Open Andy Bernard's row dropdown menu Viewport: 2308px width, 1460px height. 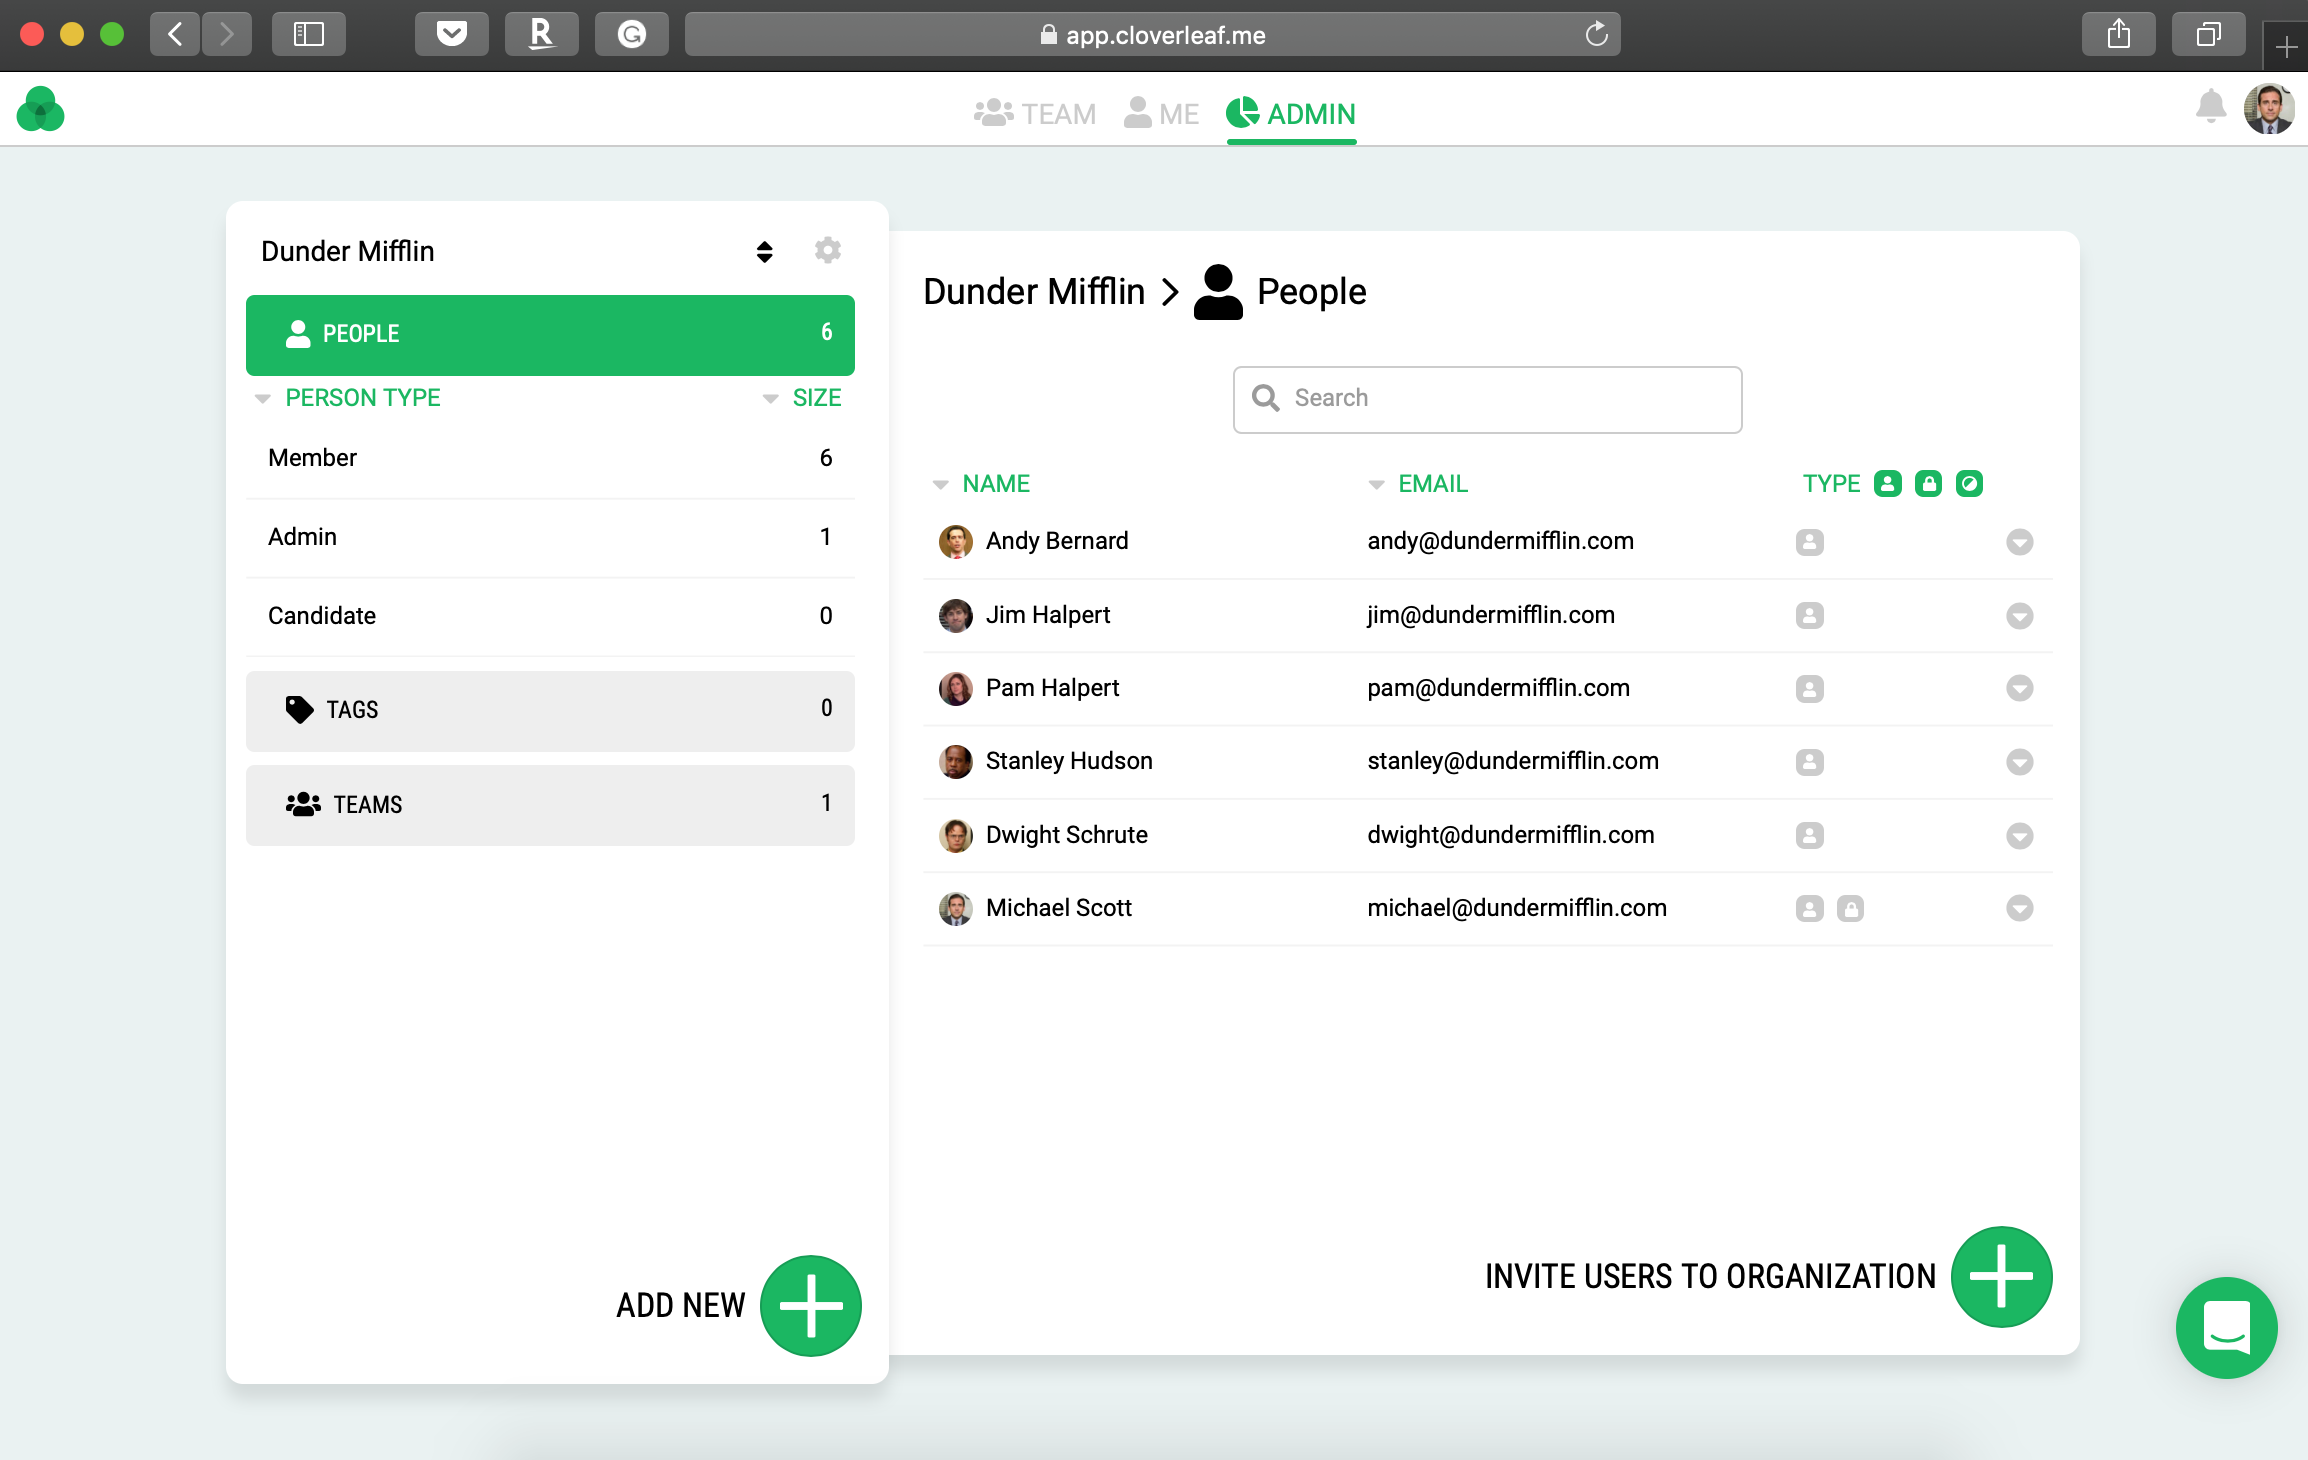[x=2020, y=542]
